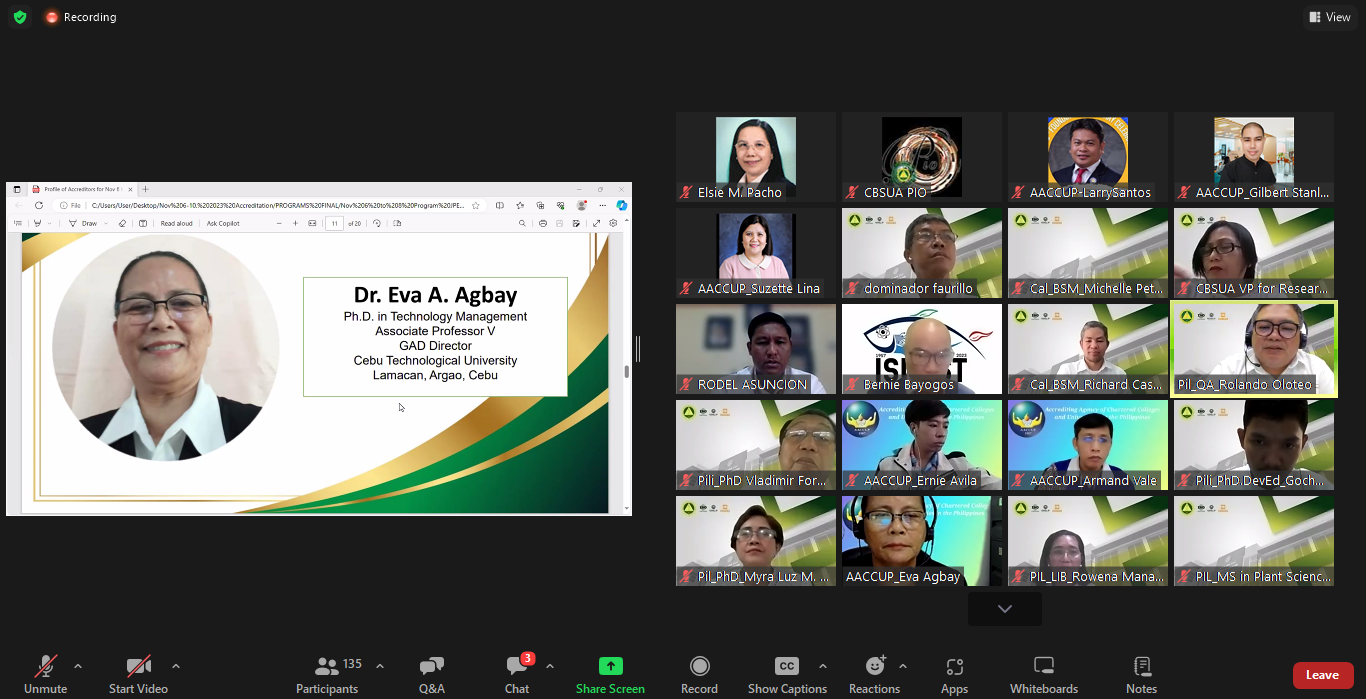Show more participants with the down chevron
The width and height of the screenshot is (1366, 699).
(1004, 609)
